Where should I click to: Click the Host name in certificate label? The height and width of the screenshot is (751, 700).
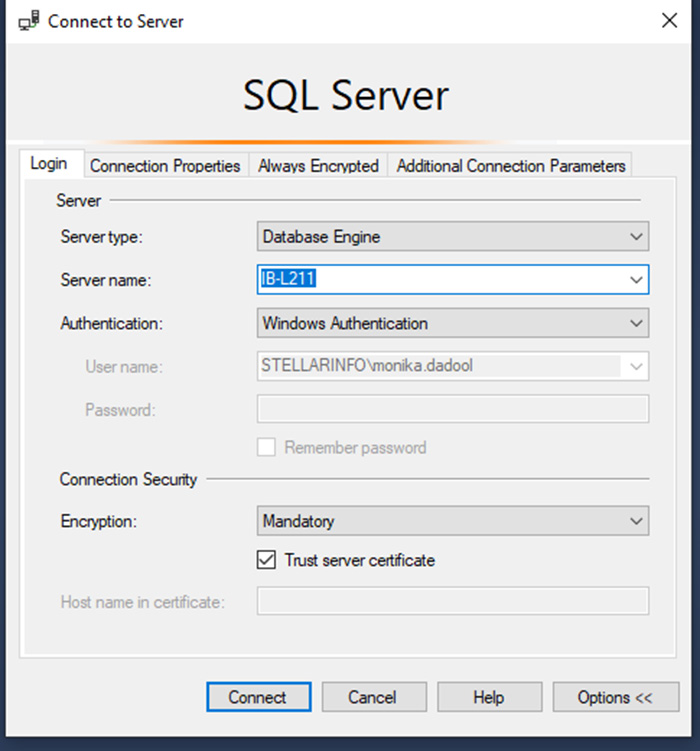point(143,602)
